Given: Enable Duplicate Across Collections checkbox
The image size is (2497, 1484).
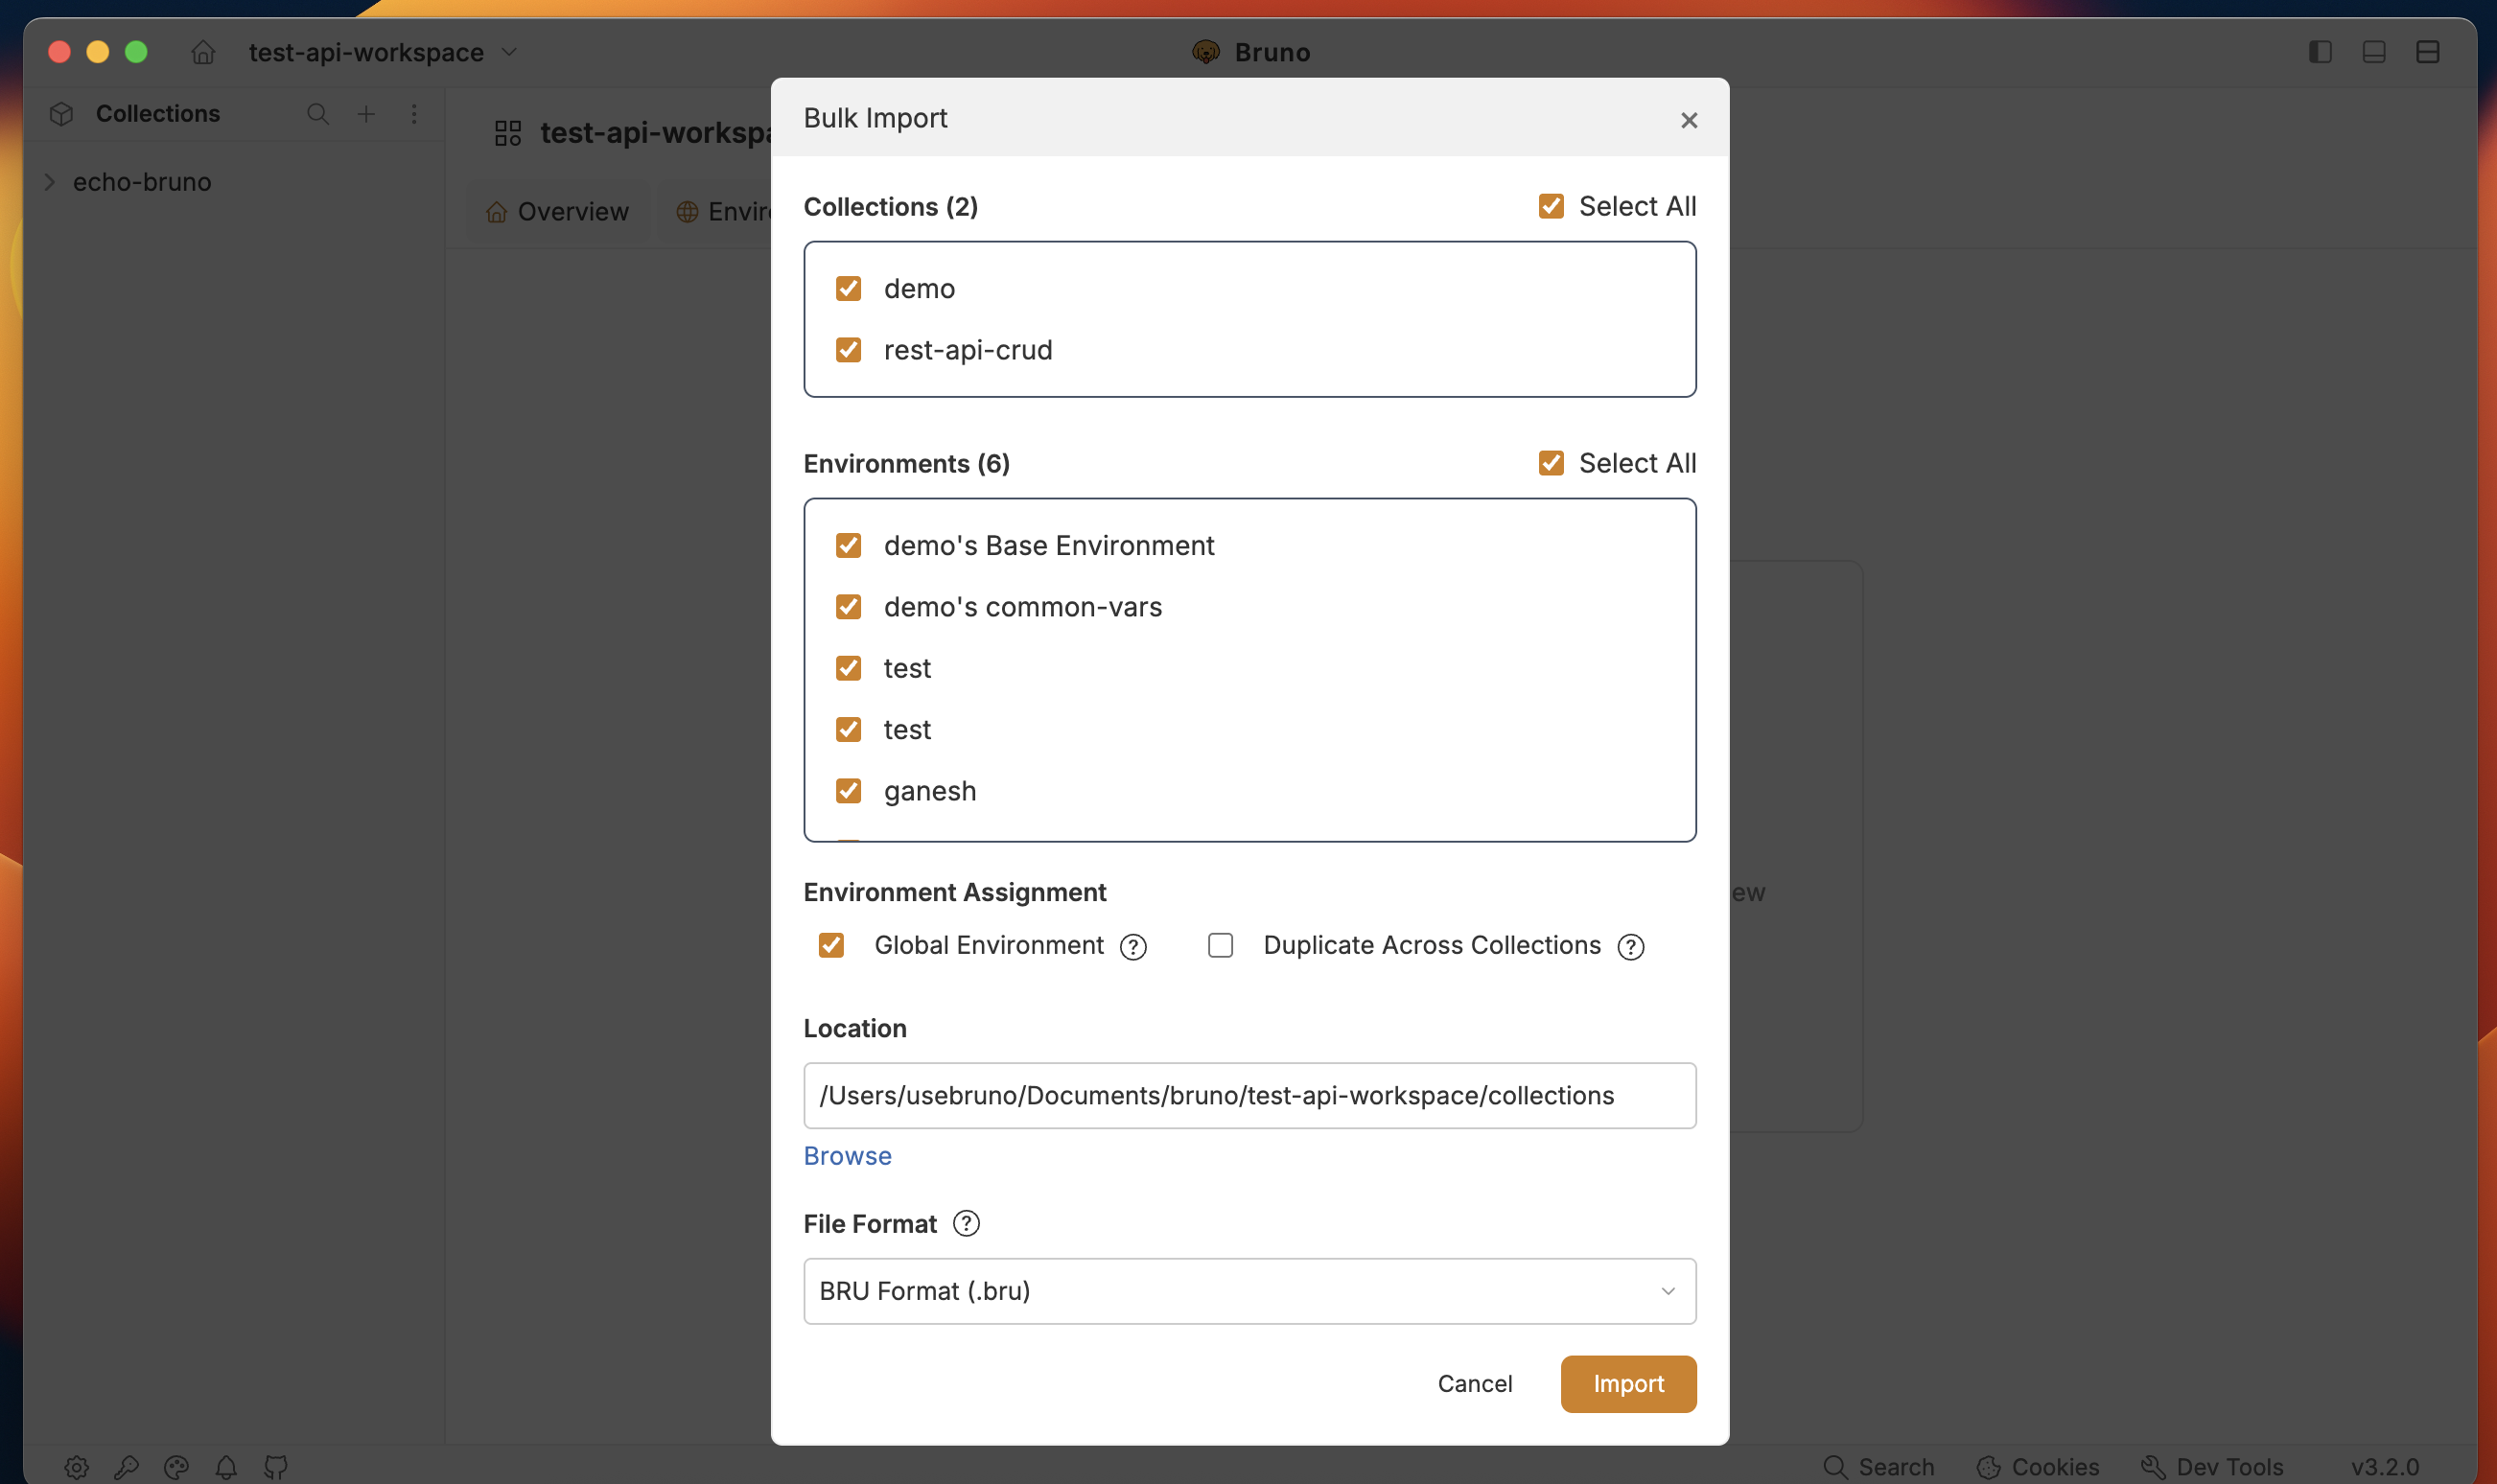Looking at the screenshot, I should (1220, 945).
